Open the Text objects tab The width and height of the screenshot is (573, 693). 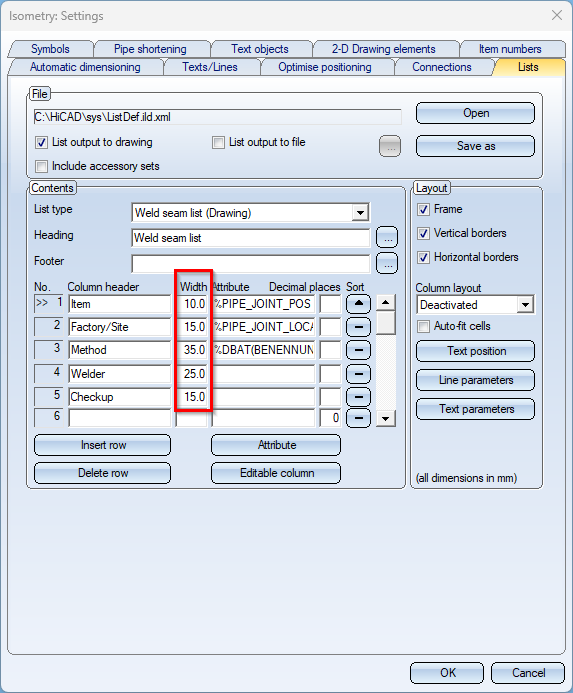(x=260, y=49)
